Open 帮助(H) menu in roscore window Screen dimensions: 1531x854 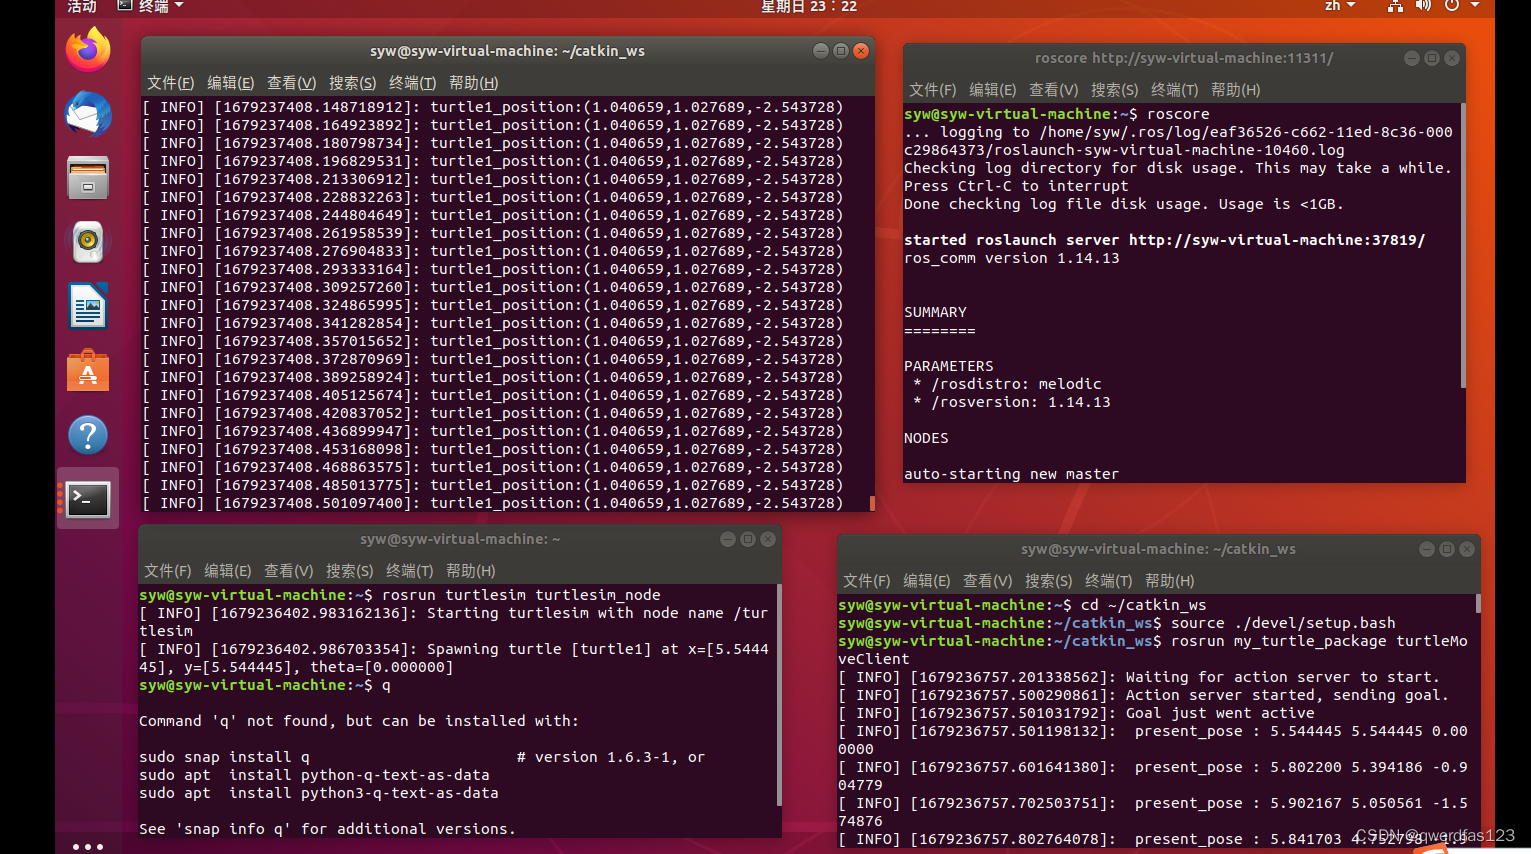1235,90
